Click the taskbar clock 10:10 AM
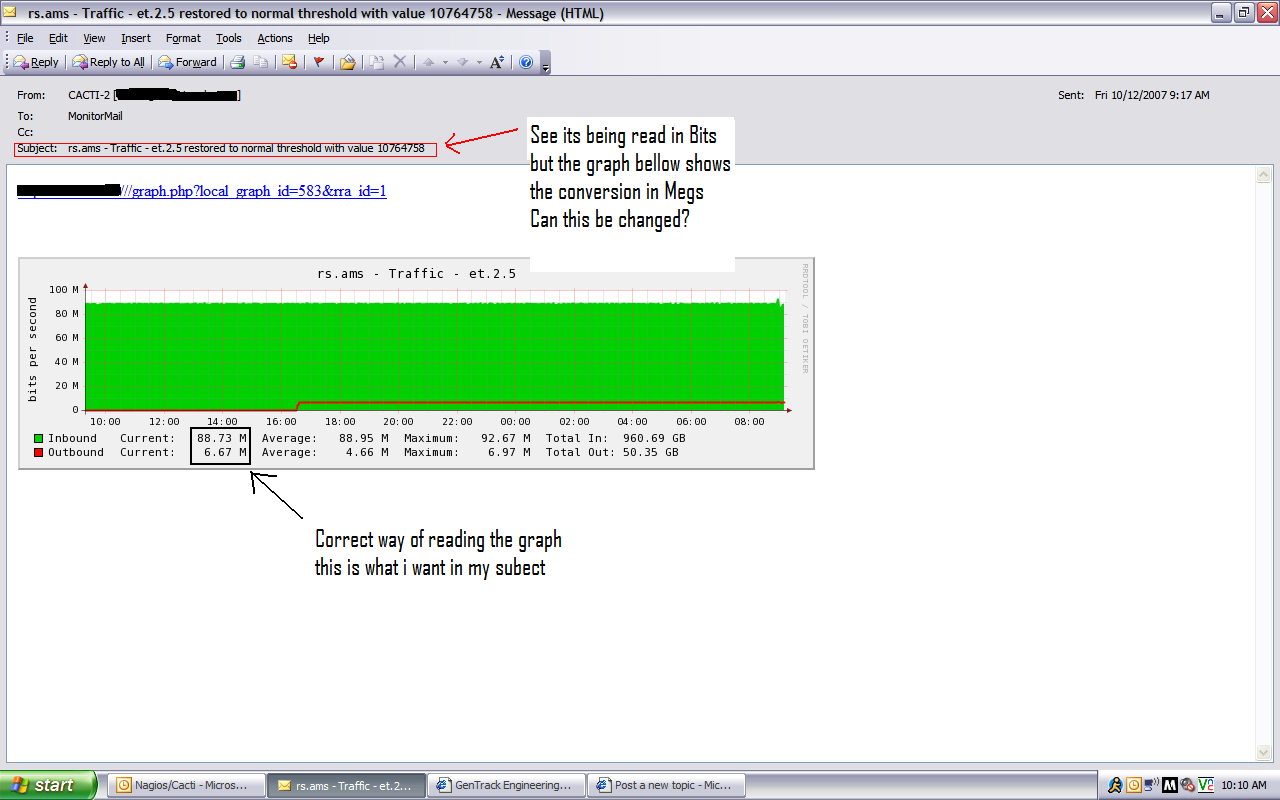Viewport: 1280px width, 800px height. point(1245,785)
